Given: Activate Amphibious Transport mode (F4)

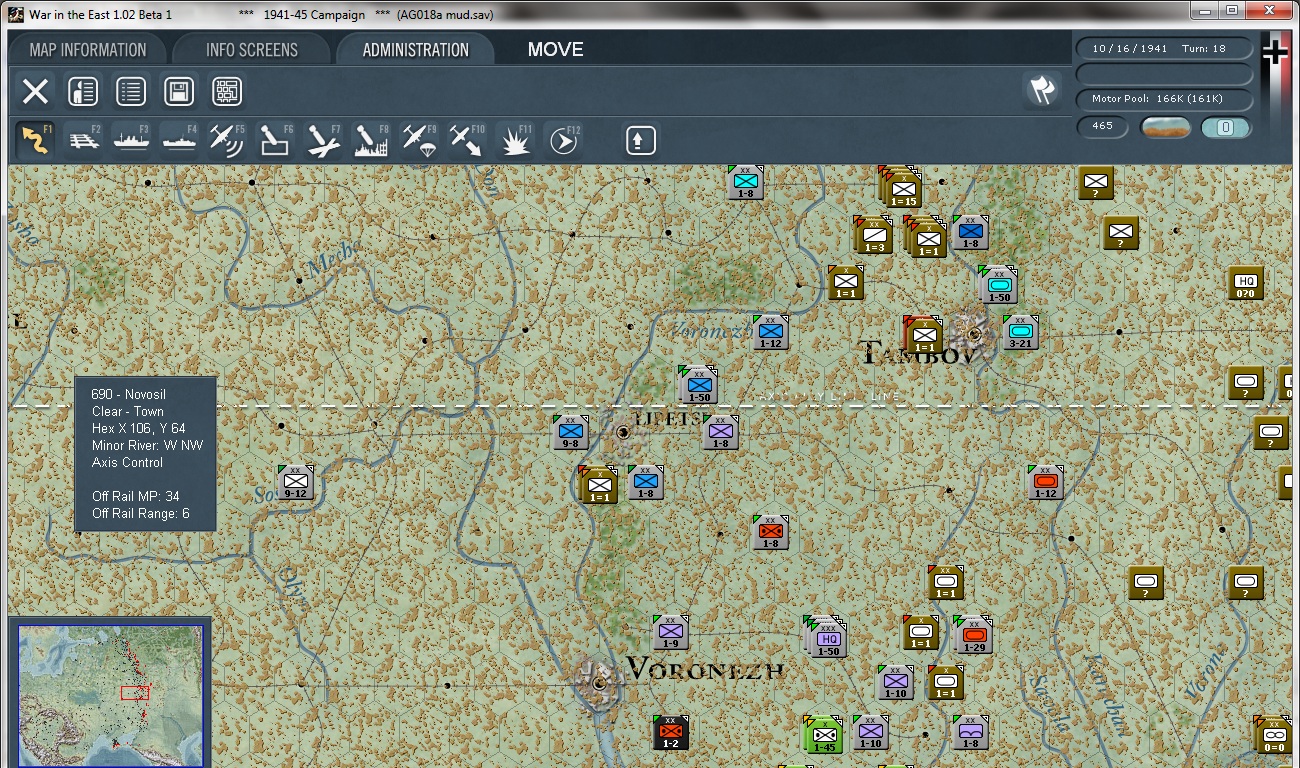Looking at the screenshot, I should [x=180, y=140].
